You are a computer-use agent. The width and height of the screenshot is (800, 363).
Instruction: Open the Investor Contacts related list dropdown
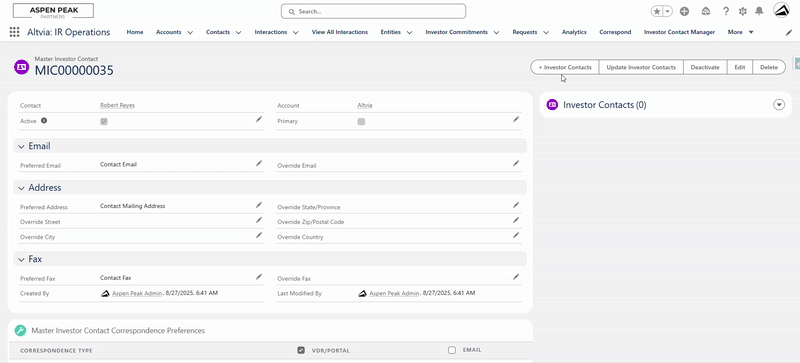[x=779, y=105]
